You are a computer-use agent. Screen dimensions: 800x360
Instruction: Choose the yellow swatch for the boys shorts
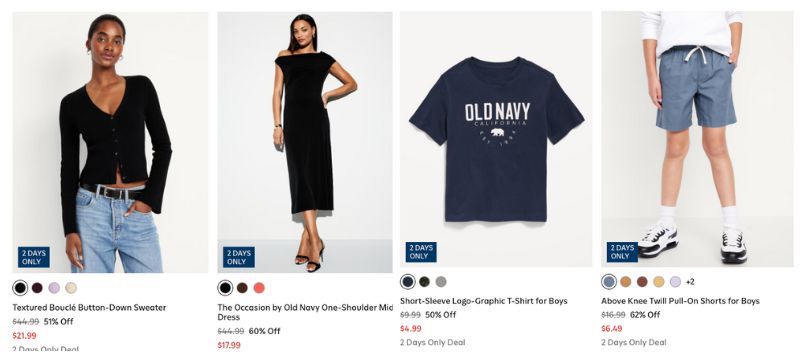click(659, 281)
